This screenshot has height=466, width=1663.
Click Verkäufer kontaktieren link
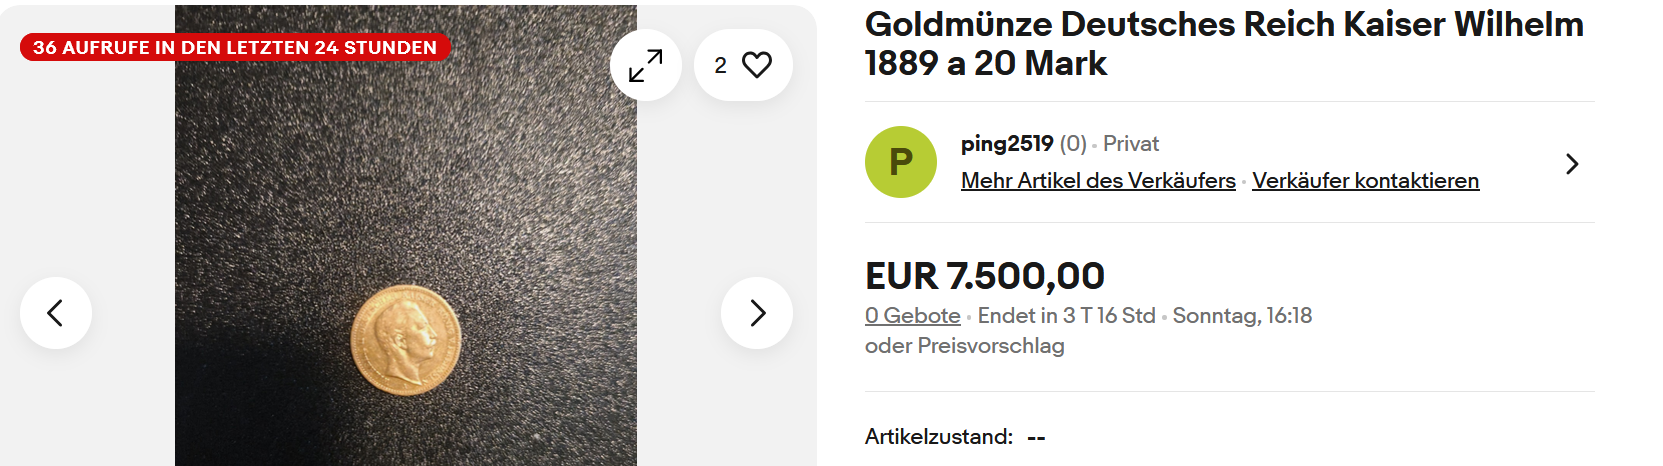point(1365,181)
